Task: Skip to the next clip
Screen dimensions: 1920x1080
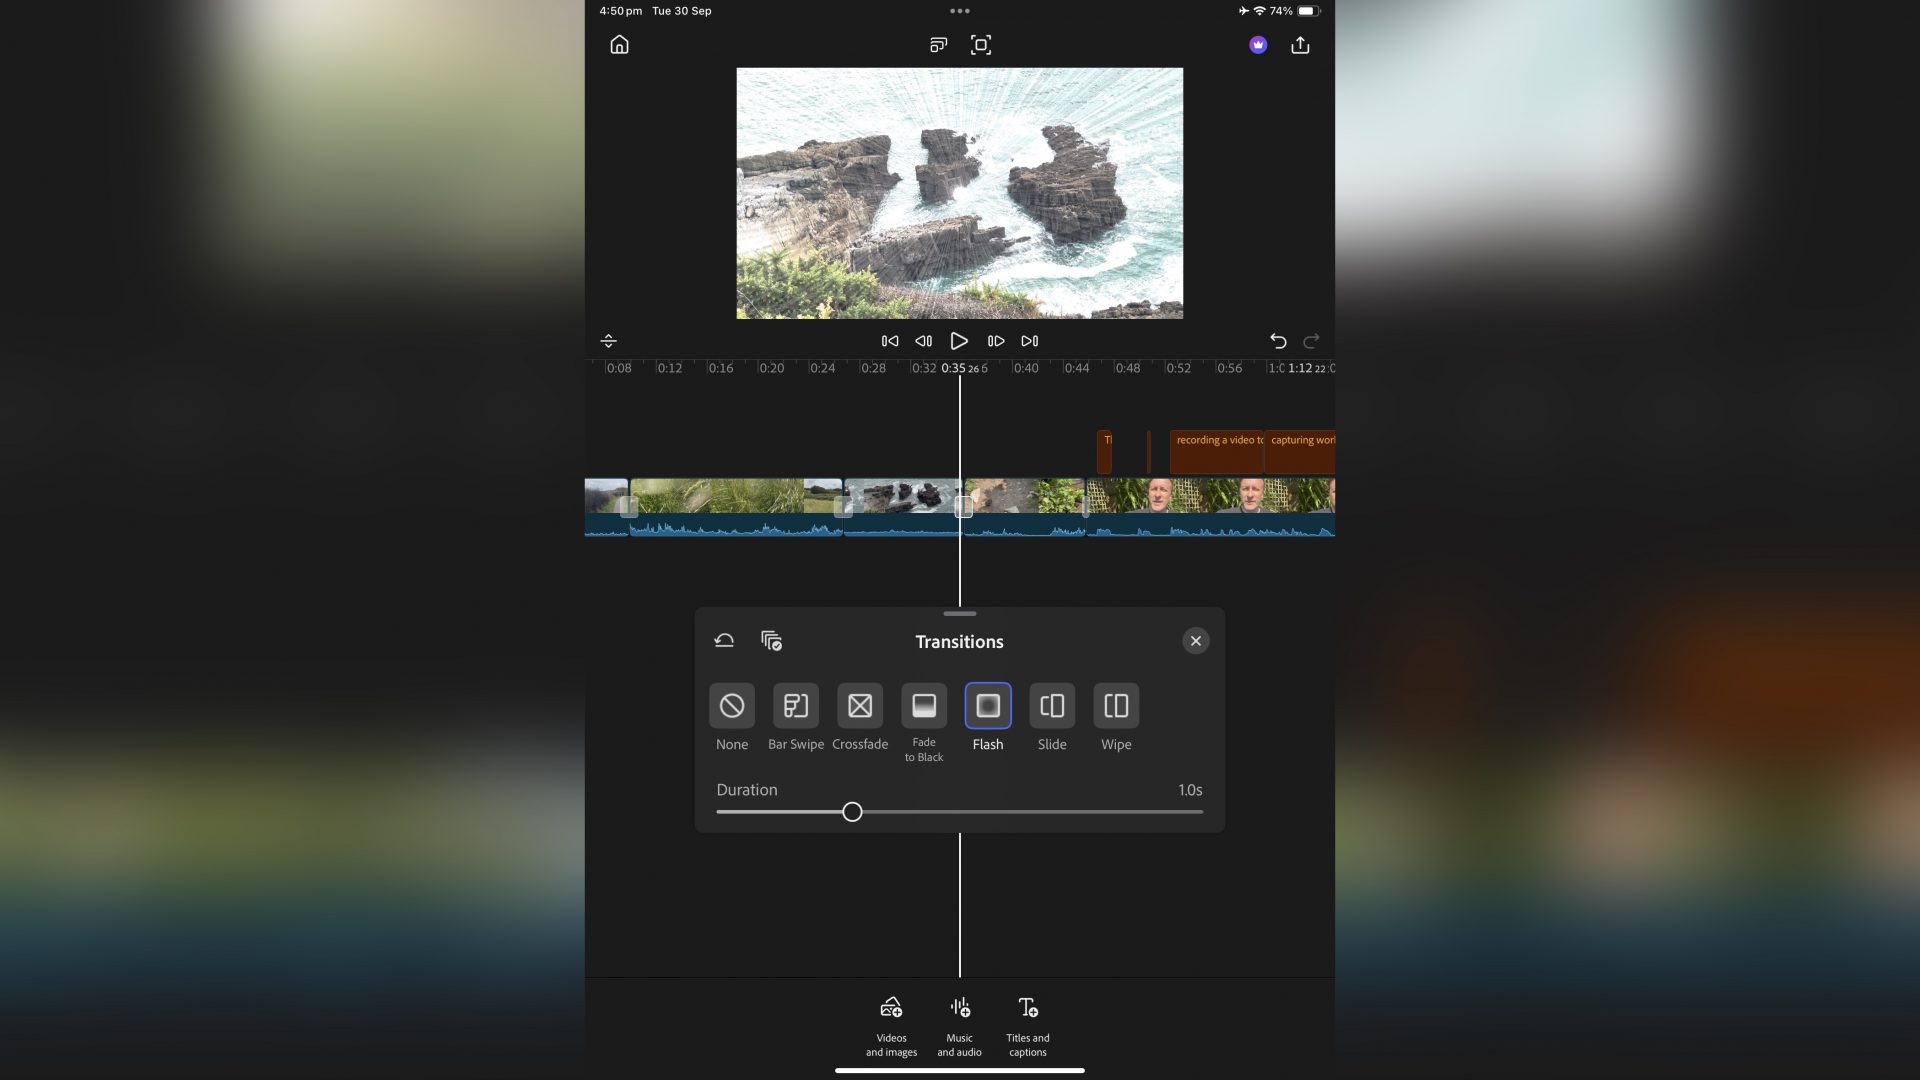Action: pyautogui.click(x=1030, y=341)
